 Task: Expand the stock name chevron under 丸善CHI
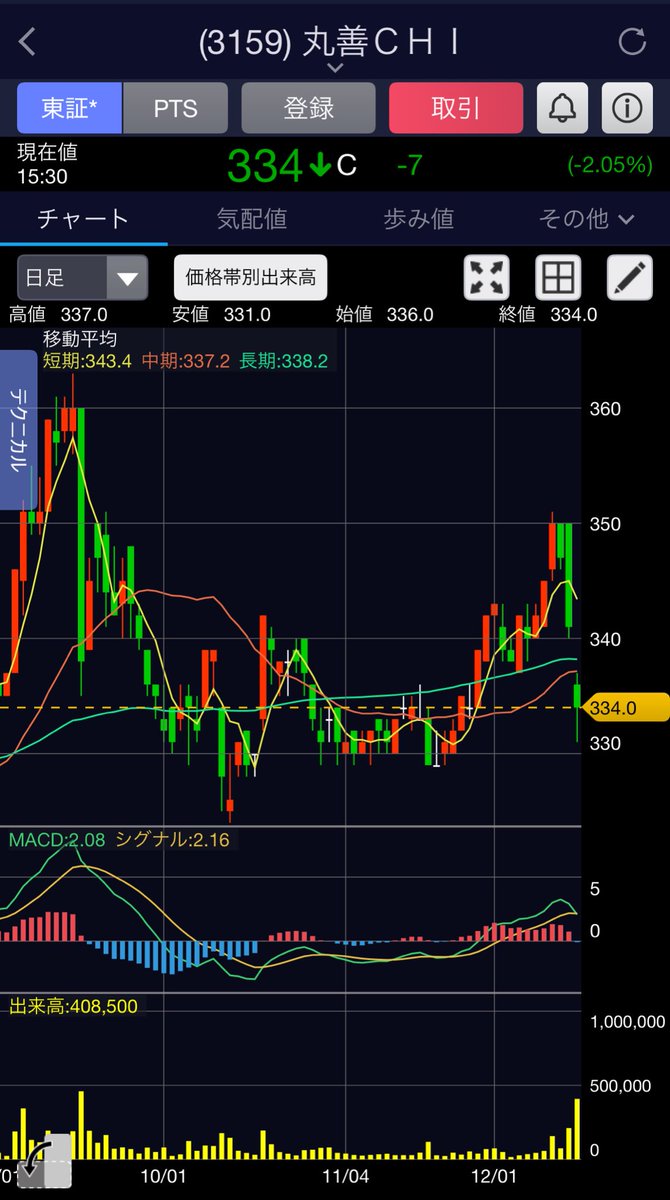pyautogui.click(x=335, y=67)
